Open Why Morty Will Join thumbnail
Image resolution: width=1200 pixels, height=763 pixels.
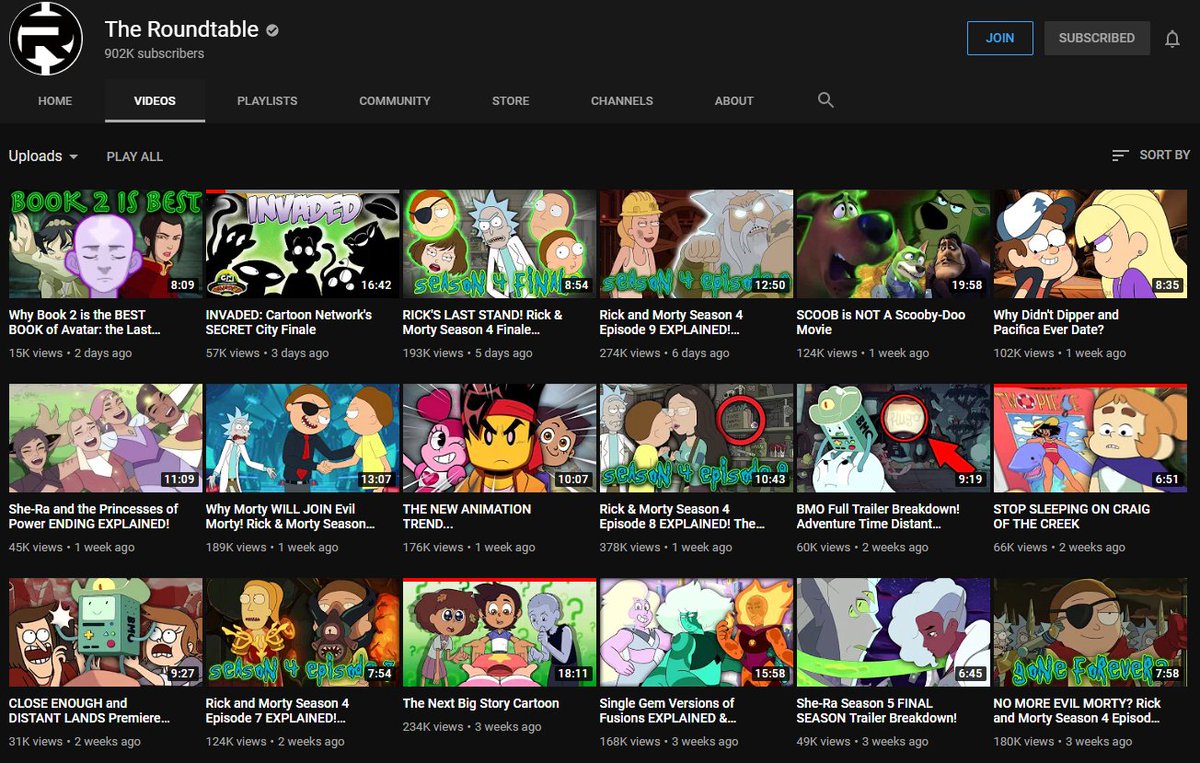[302, 439]
